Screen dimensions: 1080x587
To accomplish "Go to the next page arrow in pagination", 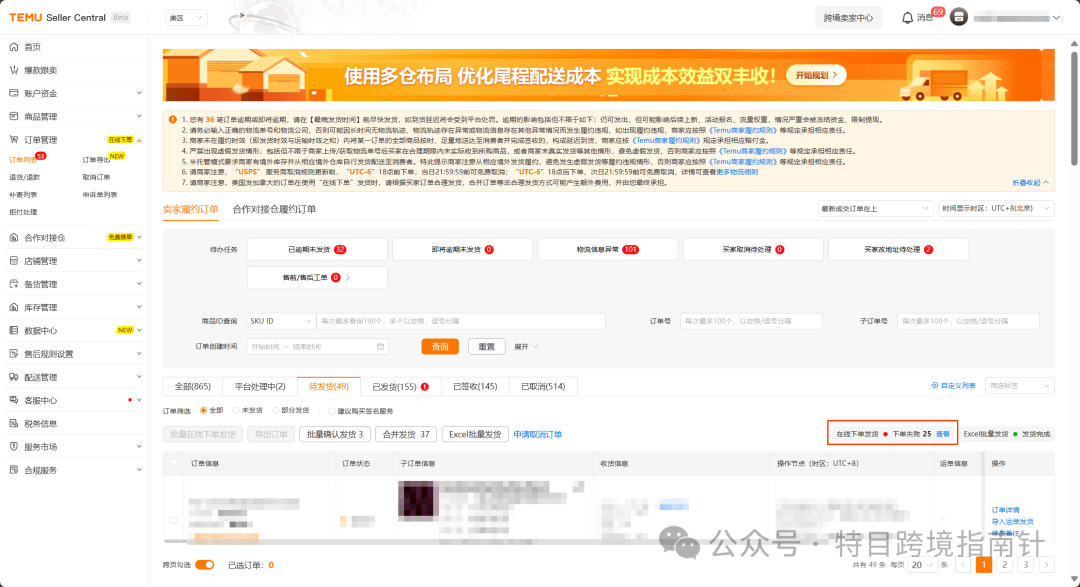I will (1046, 564).
